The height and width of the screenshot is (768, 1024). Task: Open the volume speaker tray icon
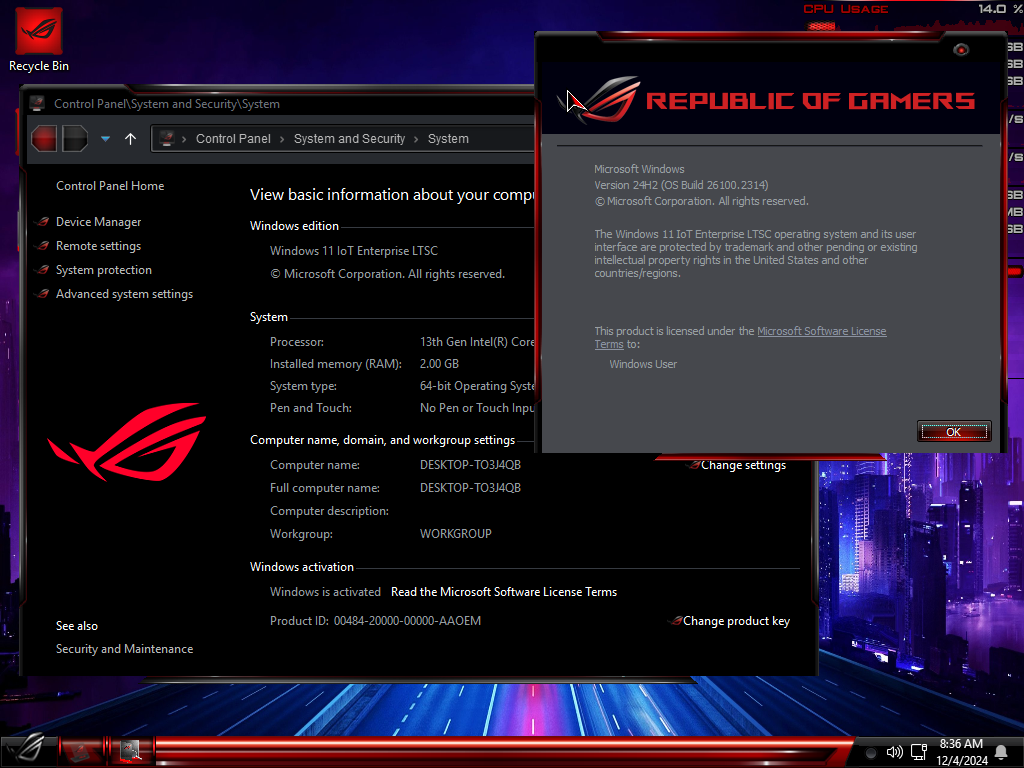894,752
